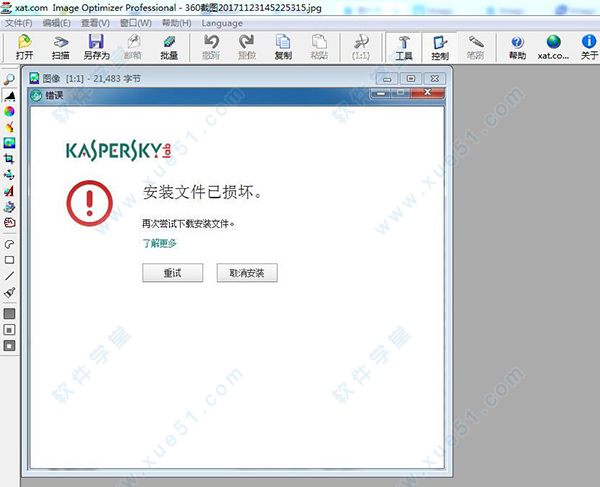The width and height of the screenshot is (600, 487).
Task: Open the 文件(F) menu
Action: (x=18, y=23)
